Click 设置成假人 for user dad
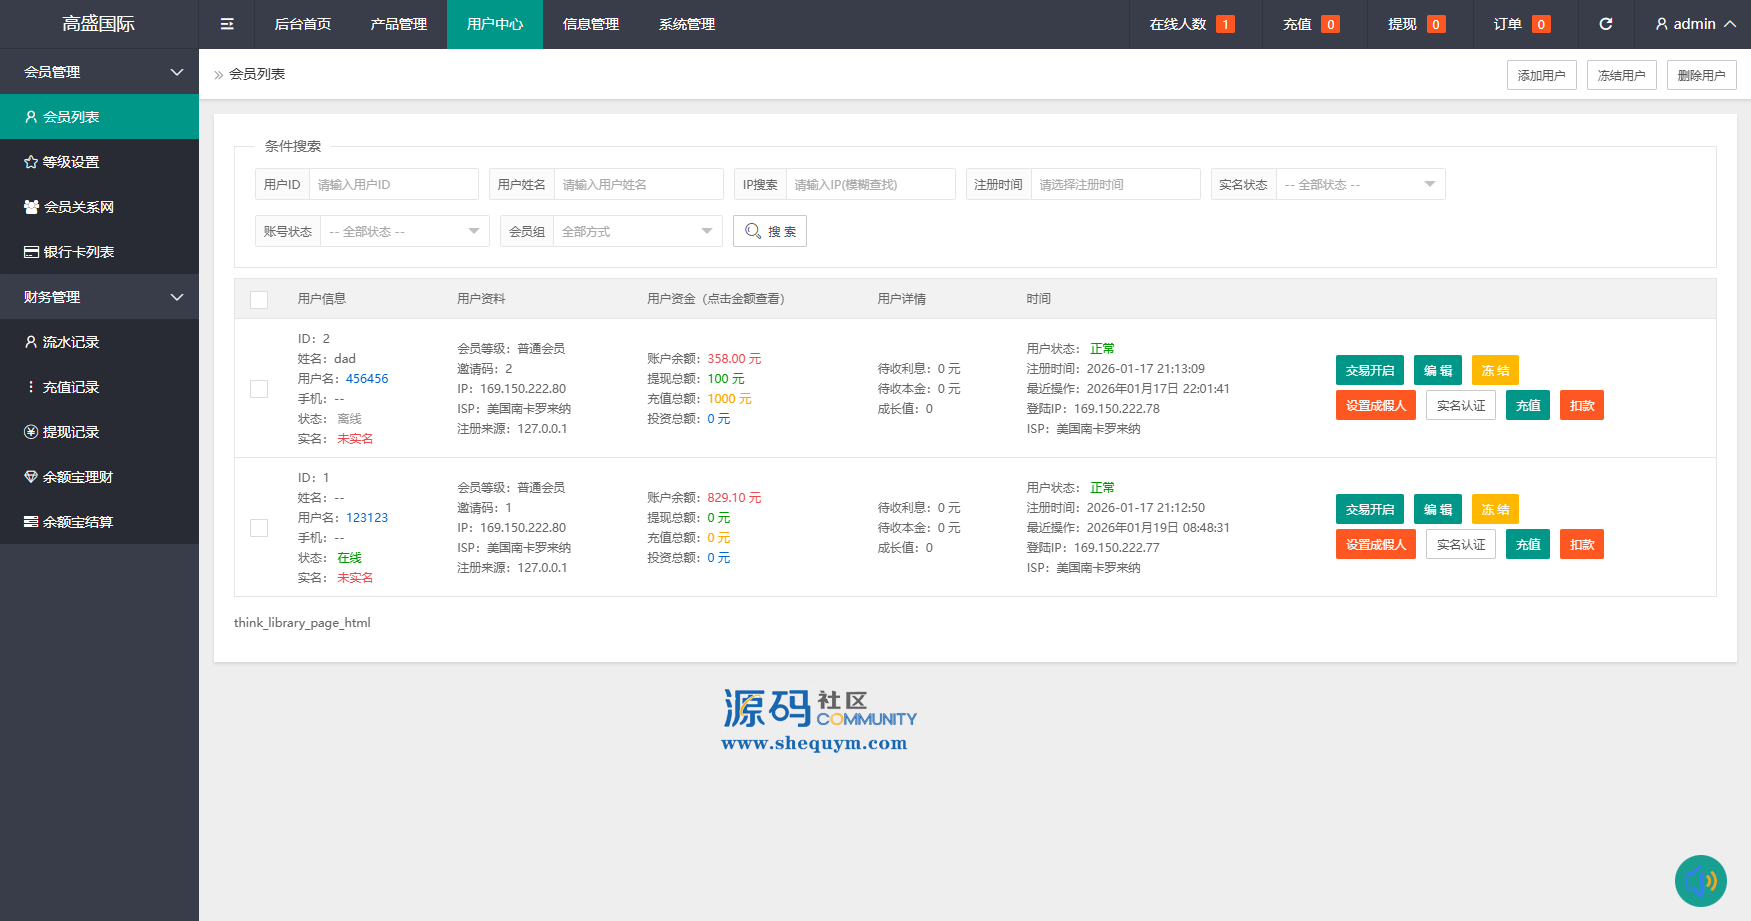The width and height of the screenshot is (1751, 921). pos(1375,406)
